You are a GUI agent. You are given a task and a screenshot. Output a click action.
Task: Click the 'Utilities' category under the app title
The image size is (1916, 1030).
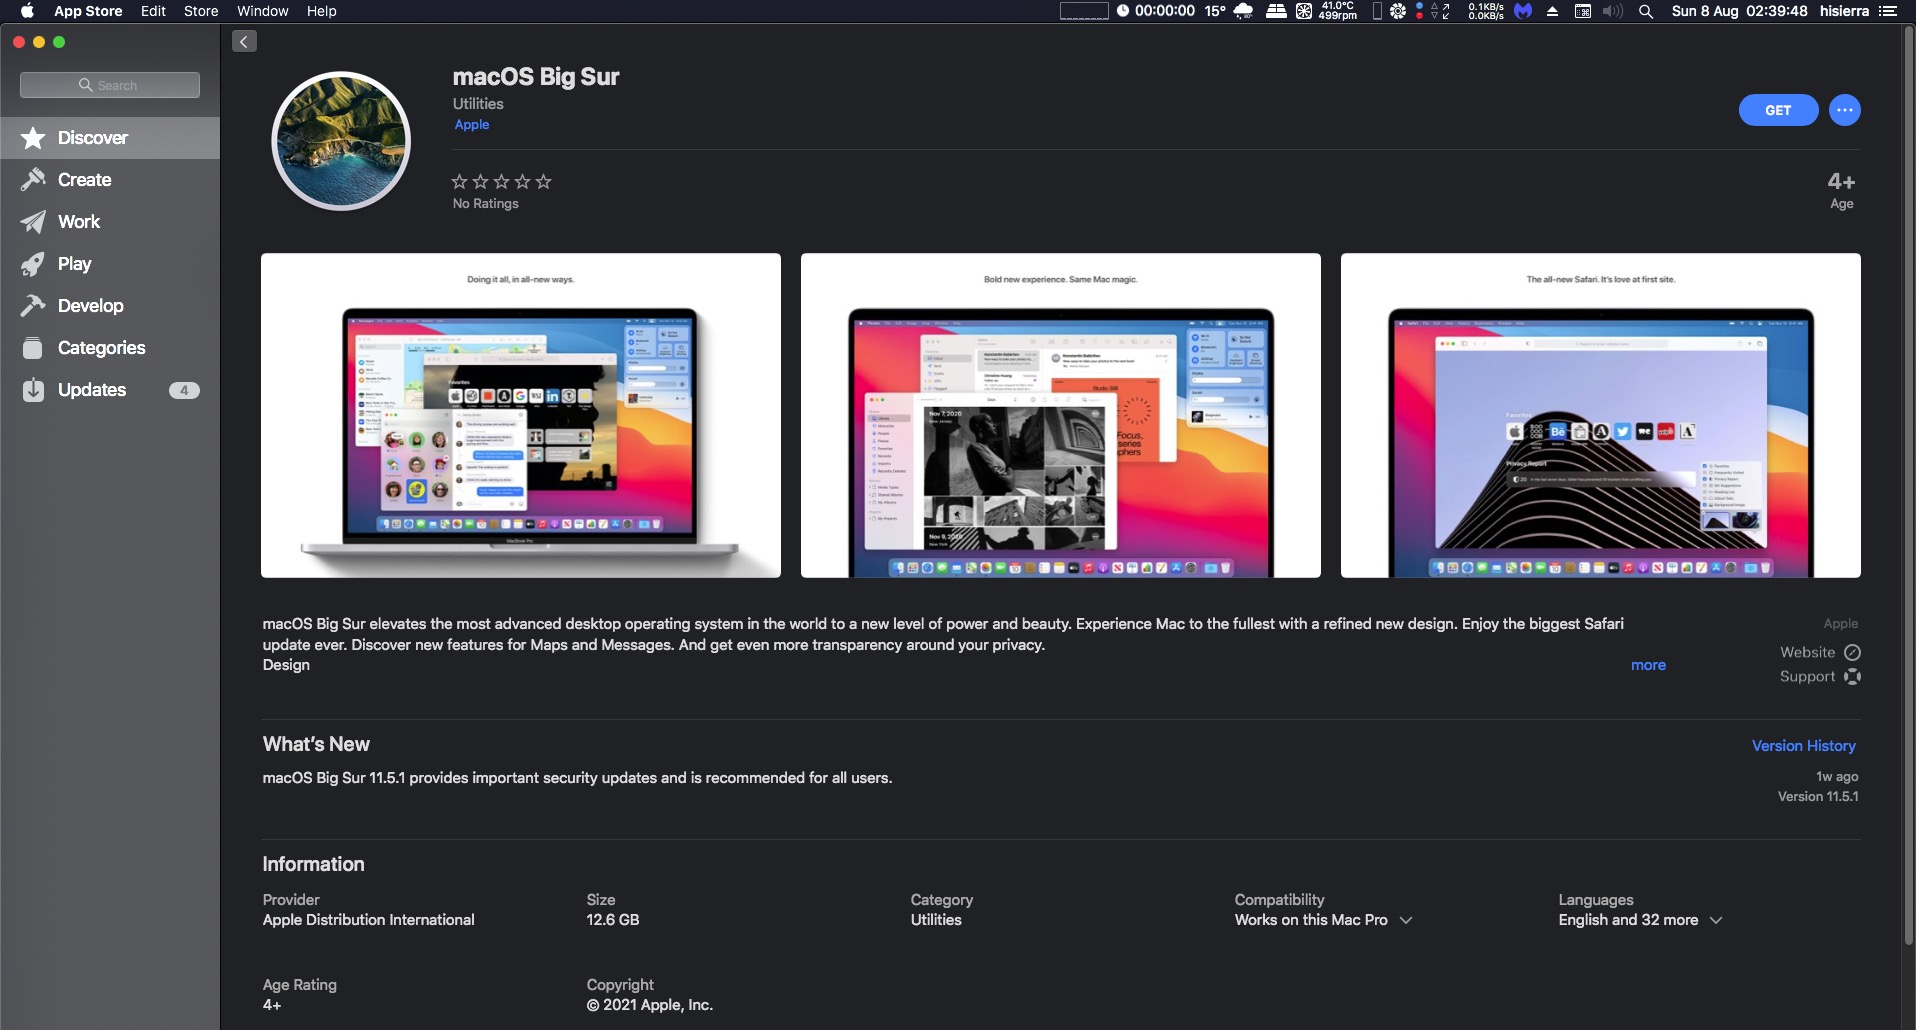pos(478,104)
